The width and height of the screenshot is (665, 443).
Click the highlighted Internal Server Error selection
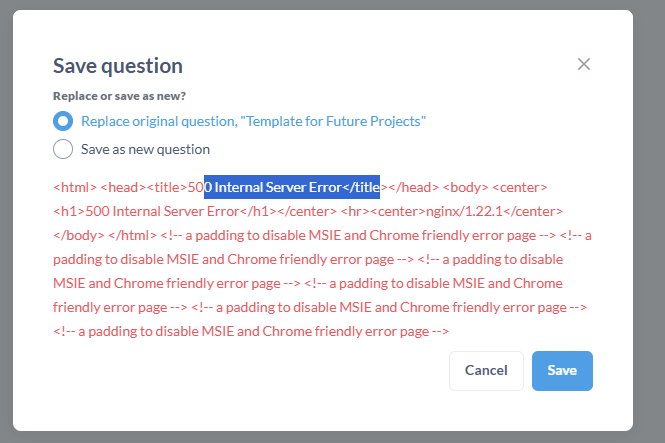292,187
